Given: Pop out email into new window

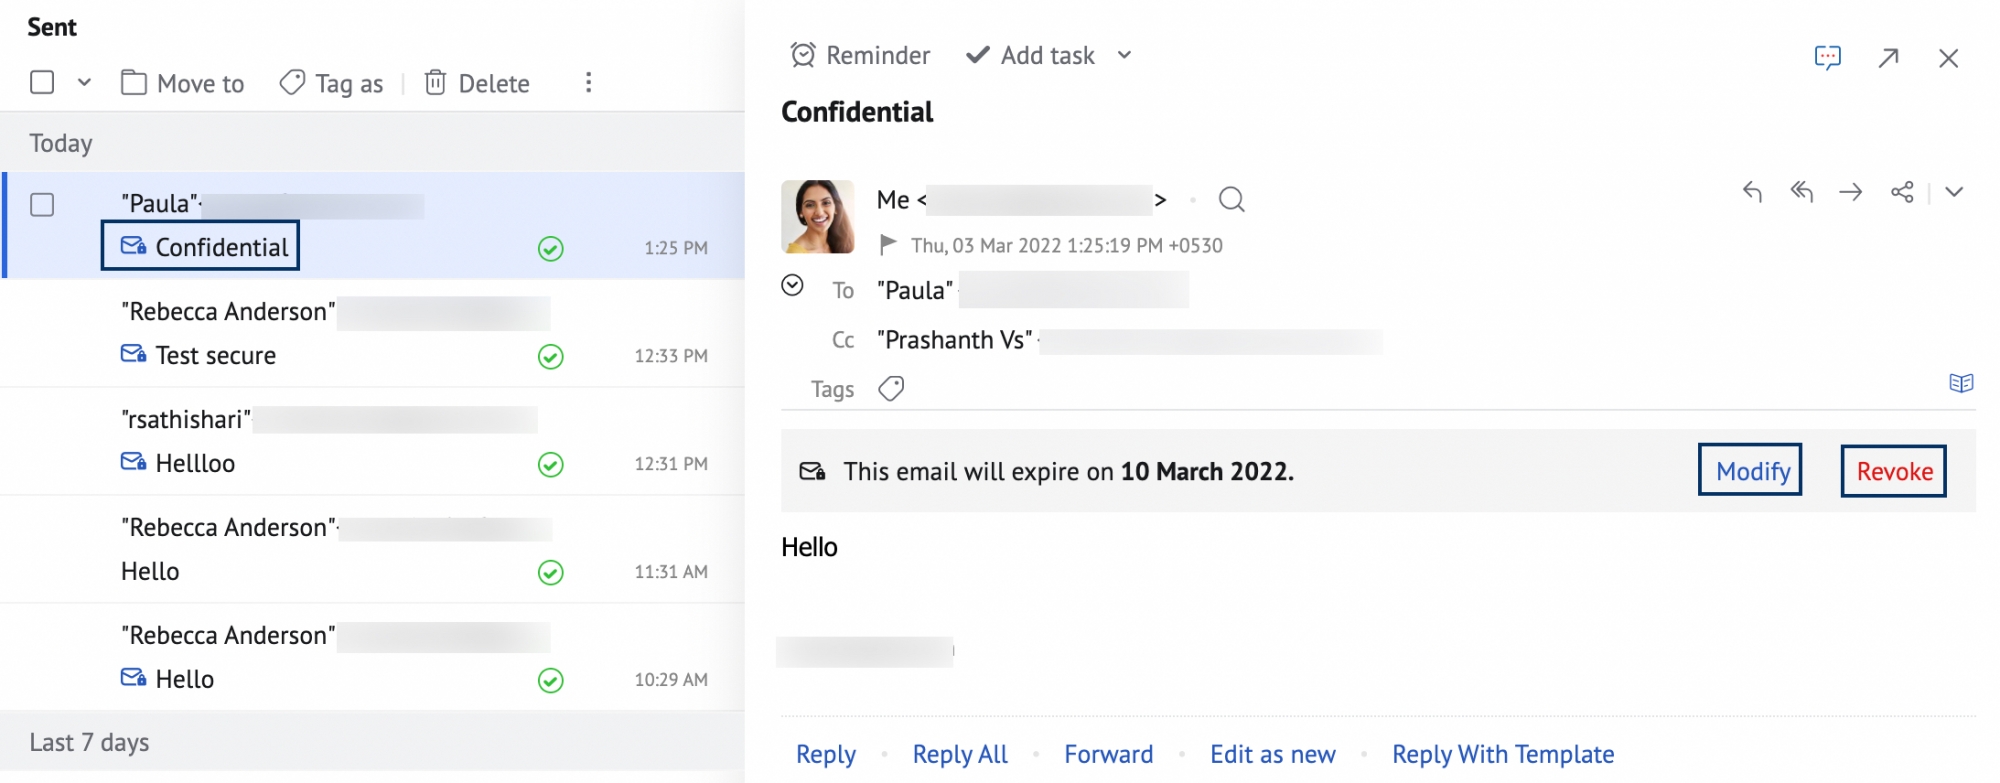Looking at the screenshot, I should (x=1888, y=58).
